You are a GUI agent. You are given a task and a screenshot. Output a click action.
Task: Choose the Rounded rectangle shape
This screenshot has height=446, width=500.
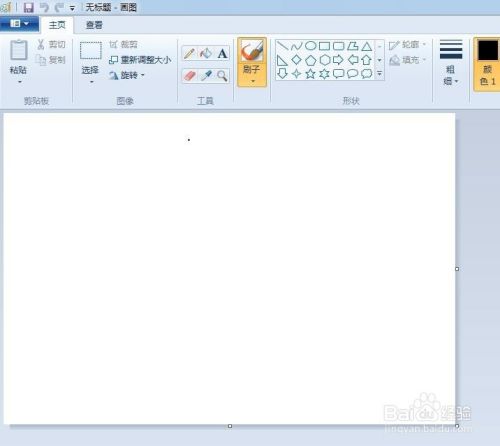(x=338, y=46)
